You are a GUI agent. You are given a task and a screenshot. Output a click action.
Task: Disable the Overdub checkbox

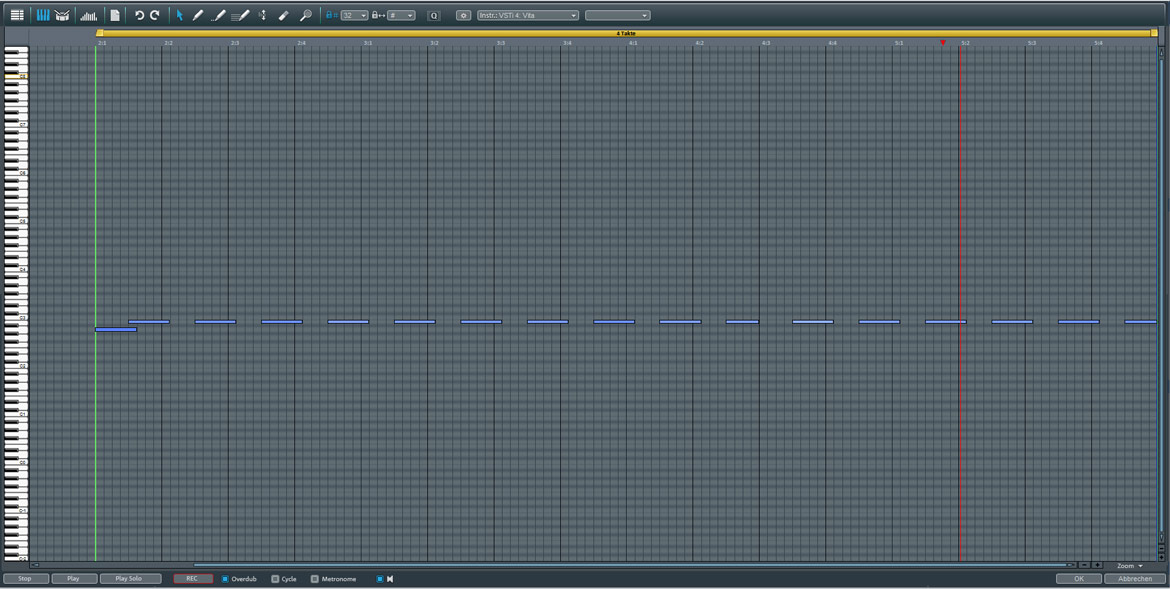pyautogui.click(x=225, y=579)
